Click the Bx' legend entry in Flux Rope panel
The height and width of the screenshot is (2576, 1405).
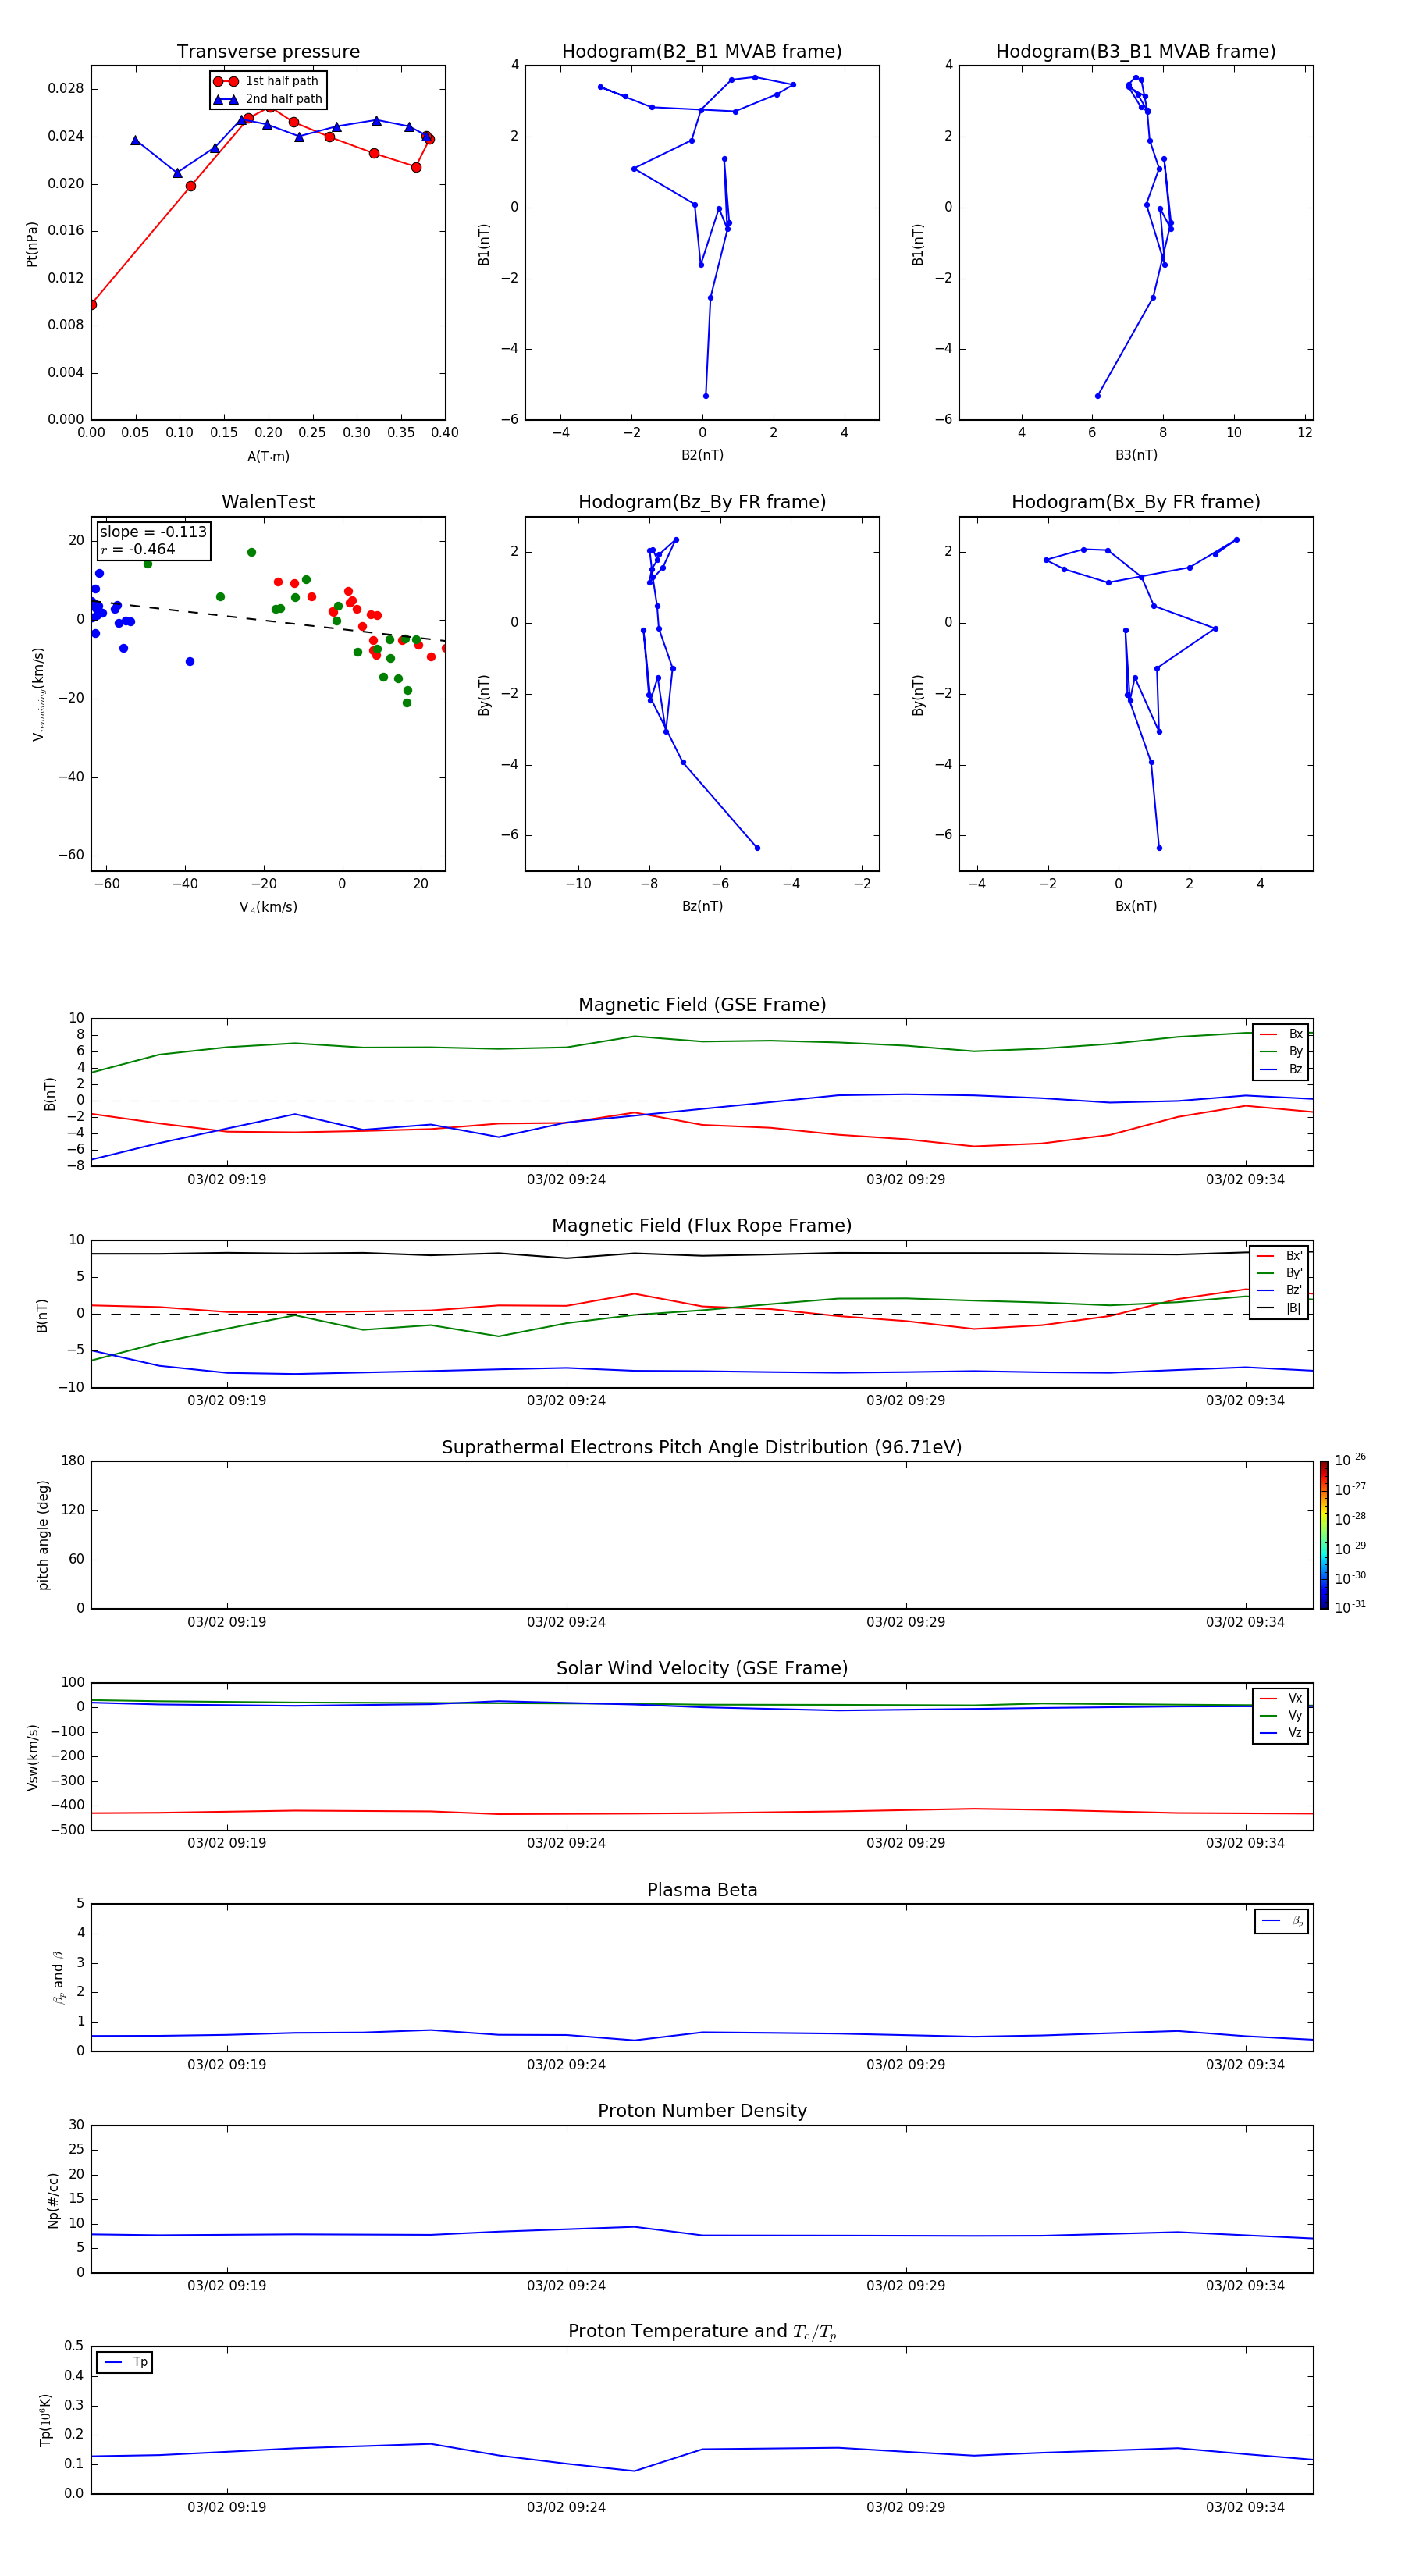point(1280,1256)
